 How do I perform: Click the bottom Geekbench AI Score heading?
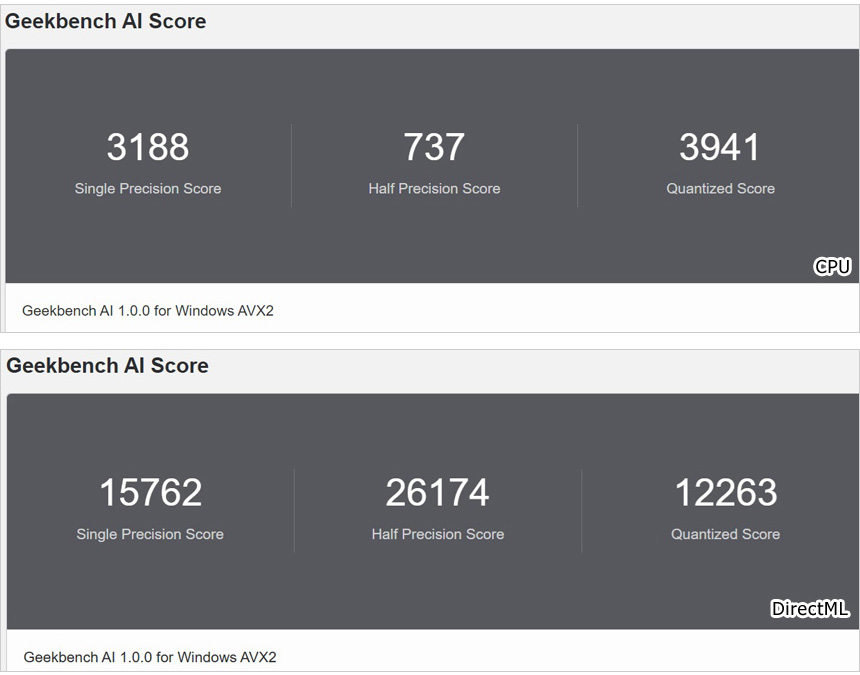[x=108, y=365]
